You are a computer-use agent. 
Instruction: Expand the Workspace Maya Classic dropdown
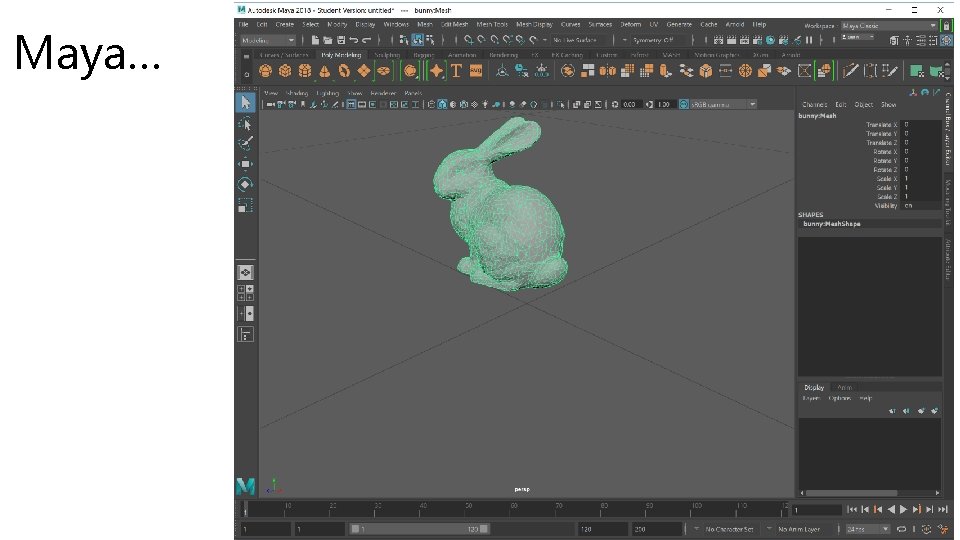(x=889, y=25)
